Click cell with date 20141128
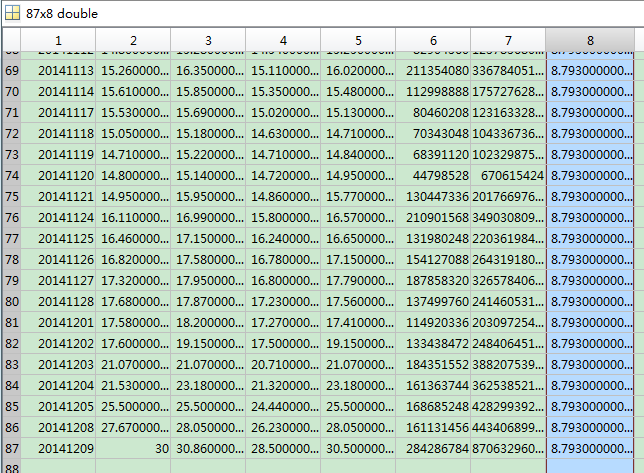The height and width of the screenshot is (473, 644). [x=58, y=301]
